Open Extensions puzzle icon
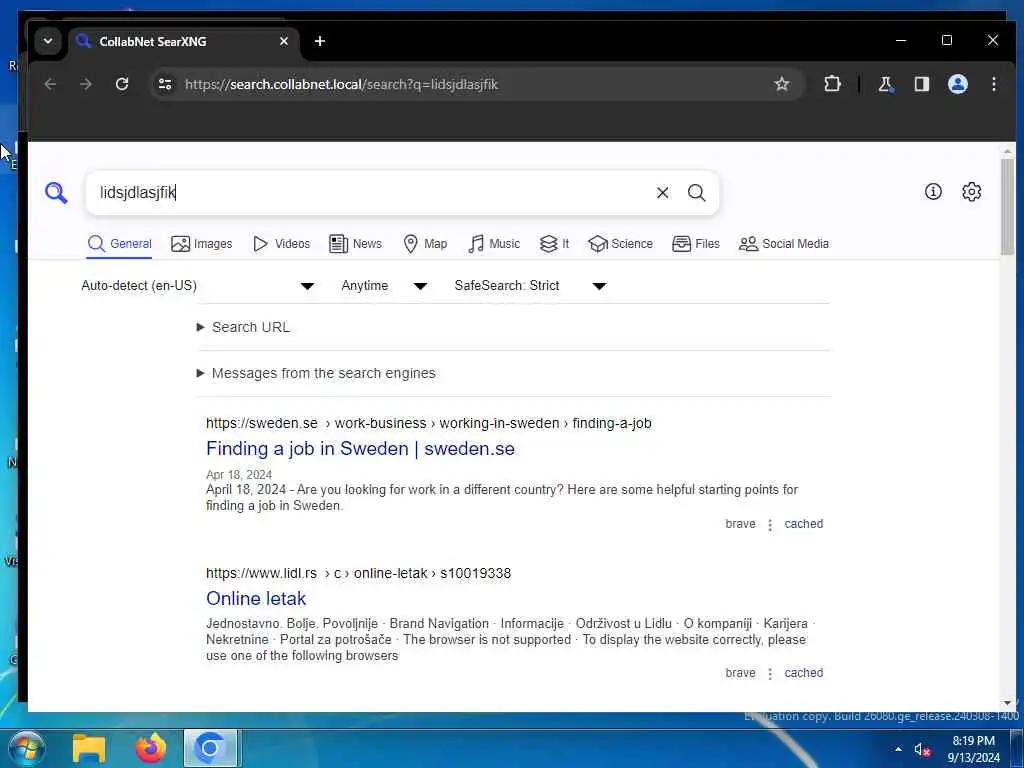The image size is (1024, 768). click(832, 84)
